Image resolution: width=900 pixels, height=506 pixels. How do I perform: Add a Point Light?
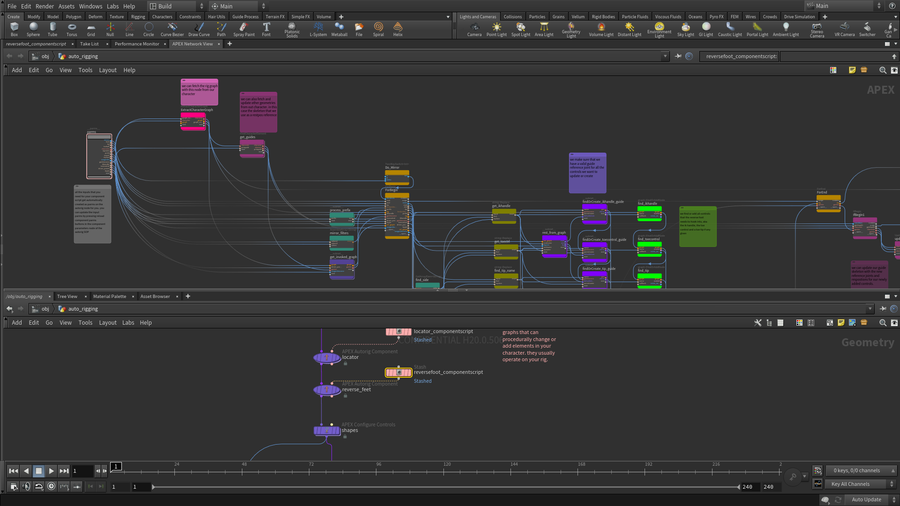[496, 29]
